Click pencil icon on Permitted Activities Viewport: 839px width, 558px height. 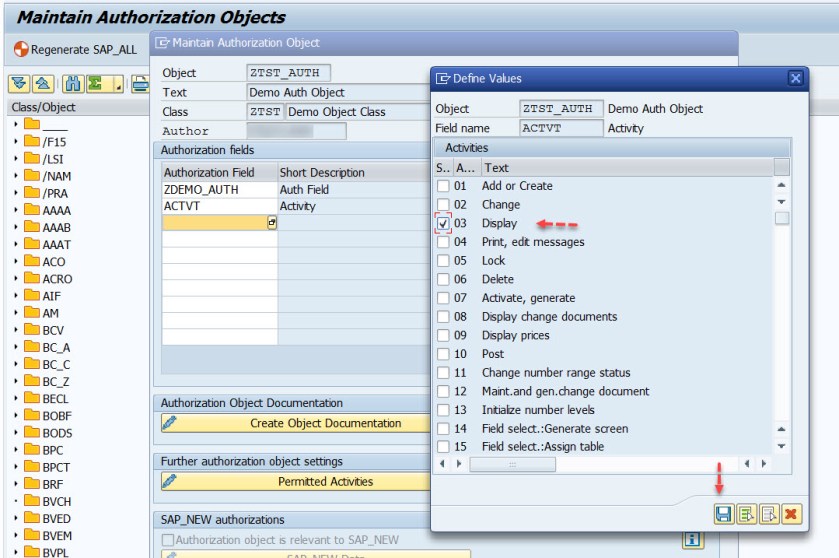click(x=170, y=481)
